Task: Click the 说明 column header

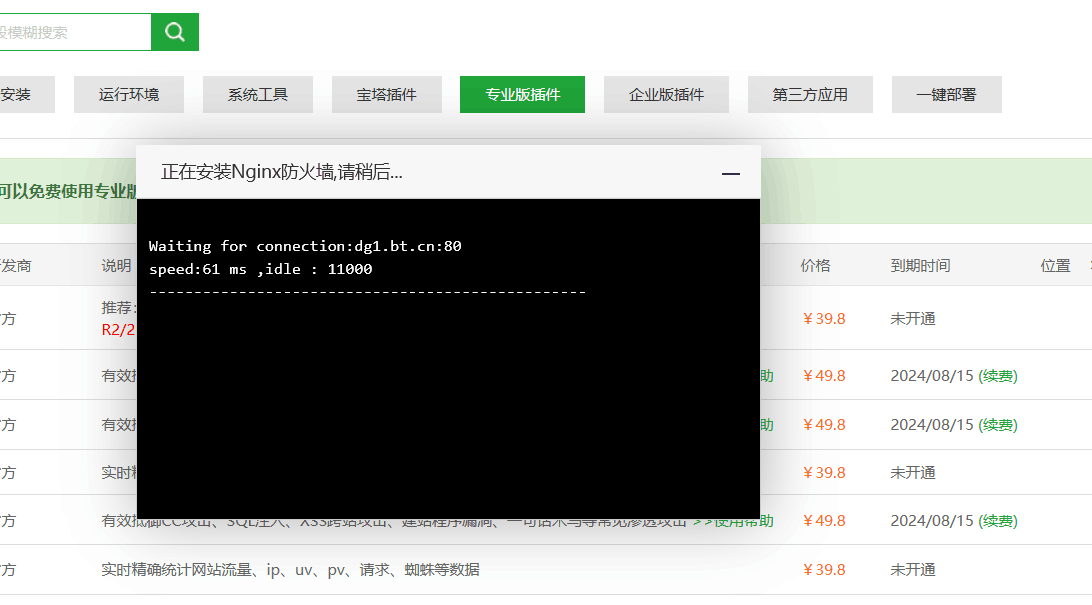Action: 116,265
